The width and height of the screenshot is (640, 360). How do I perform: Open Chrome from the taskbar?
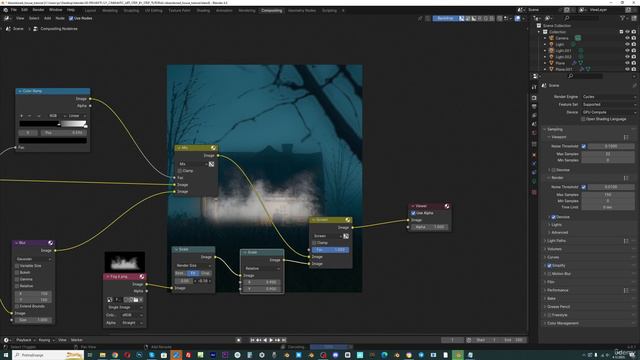[x=115, y=355]
